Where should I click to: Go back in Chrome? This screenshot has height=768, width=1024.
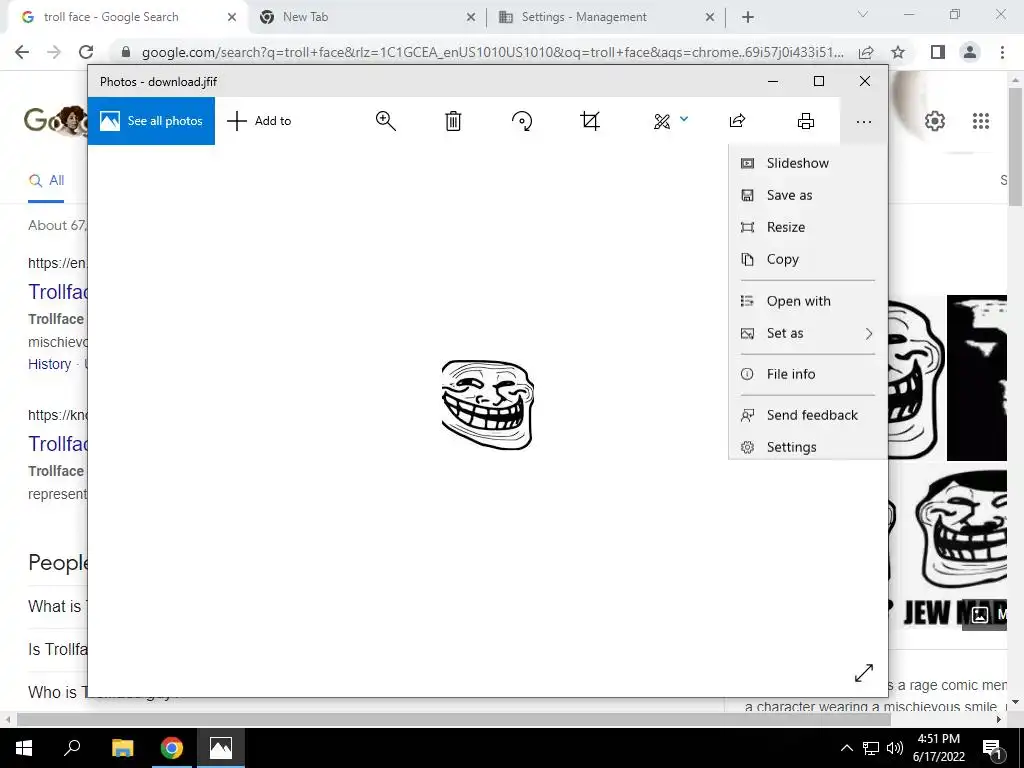22,52
